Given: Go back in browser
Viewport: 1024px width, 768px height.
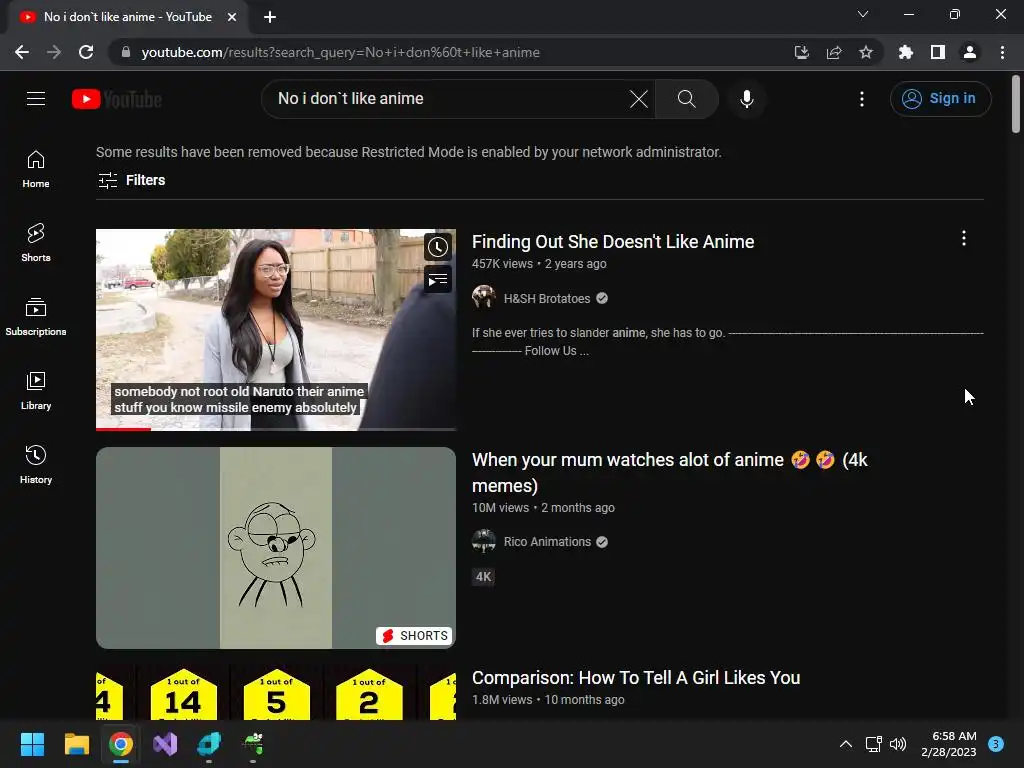Looking at the screenshot, I should (22, 52).
